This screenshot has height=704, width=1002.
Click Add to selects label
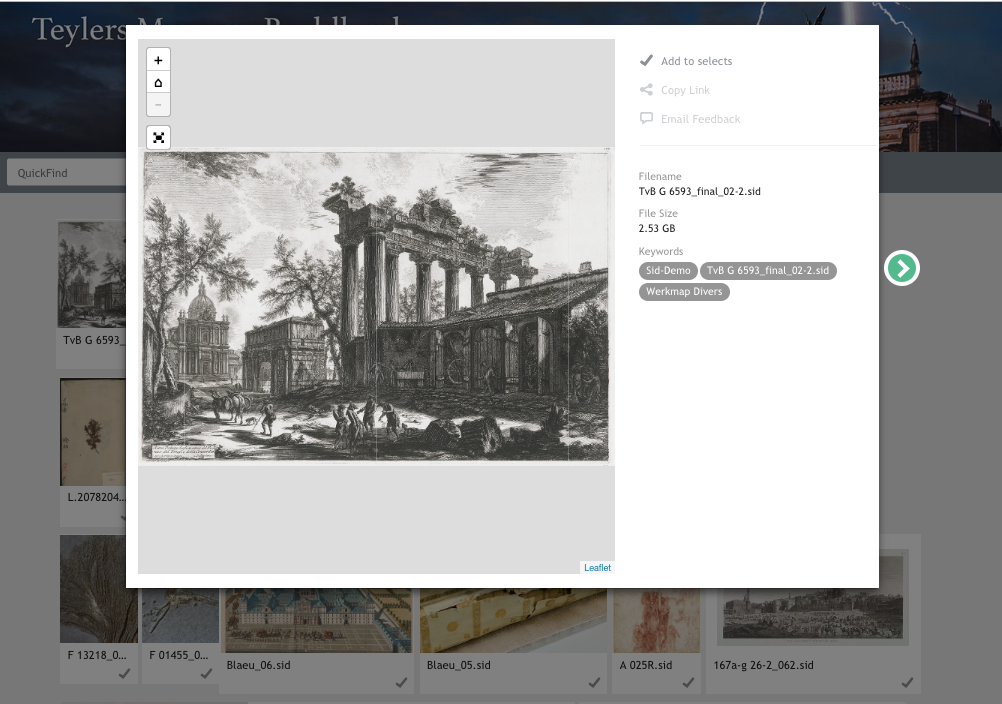697,61
